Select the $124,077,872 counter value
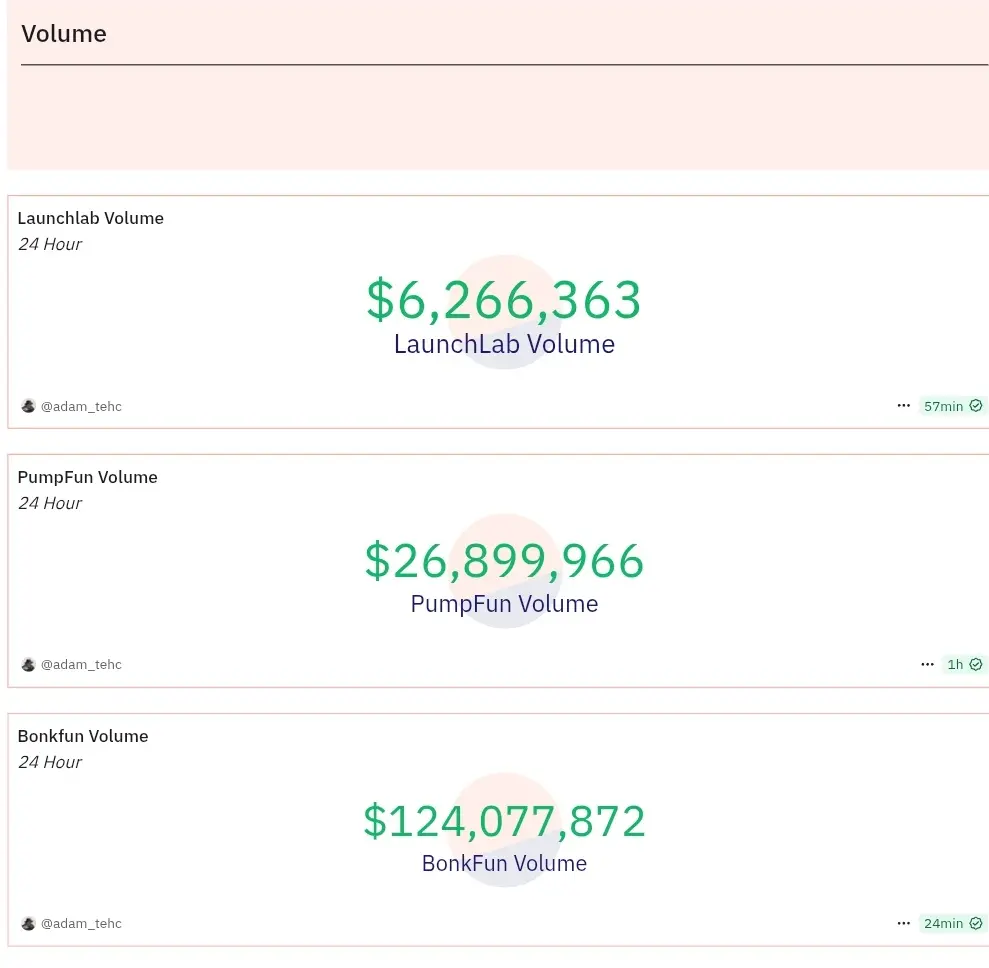The image size is (989, 968). coord(504,821)
